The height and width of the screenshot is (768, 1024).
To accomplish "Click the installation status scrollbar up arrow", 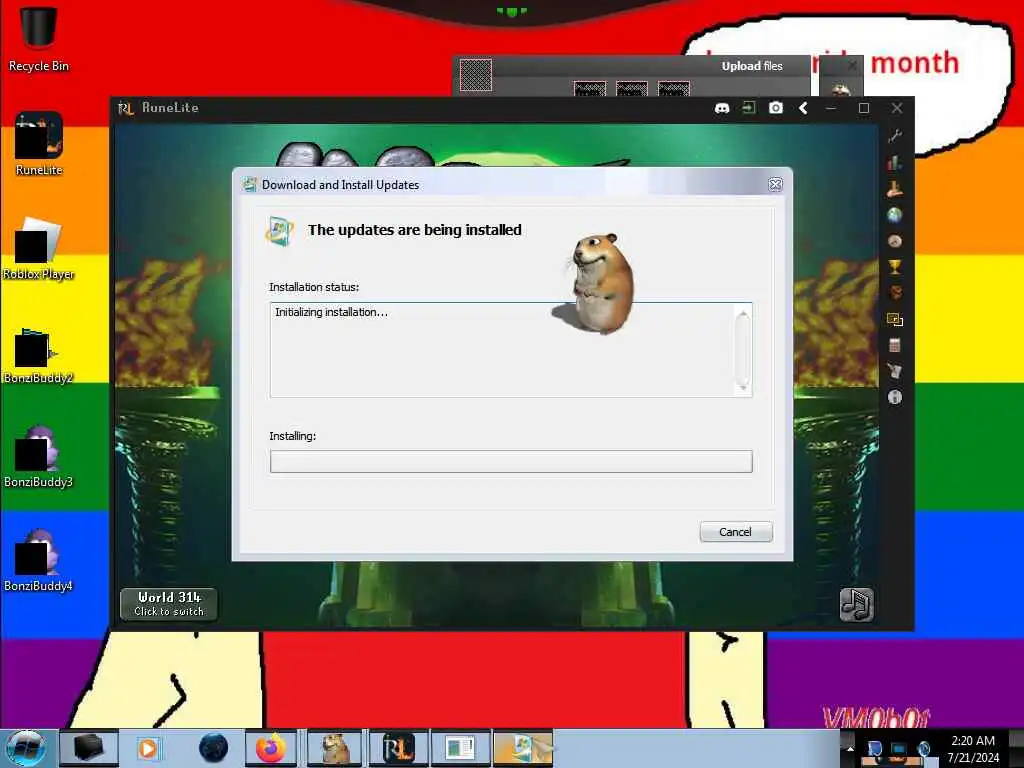I will [x=743, y=315].
